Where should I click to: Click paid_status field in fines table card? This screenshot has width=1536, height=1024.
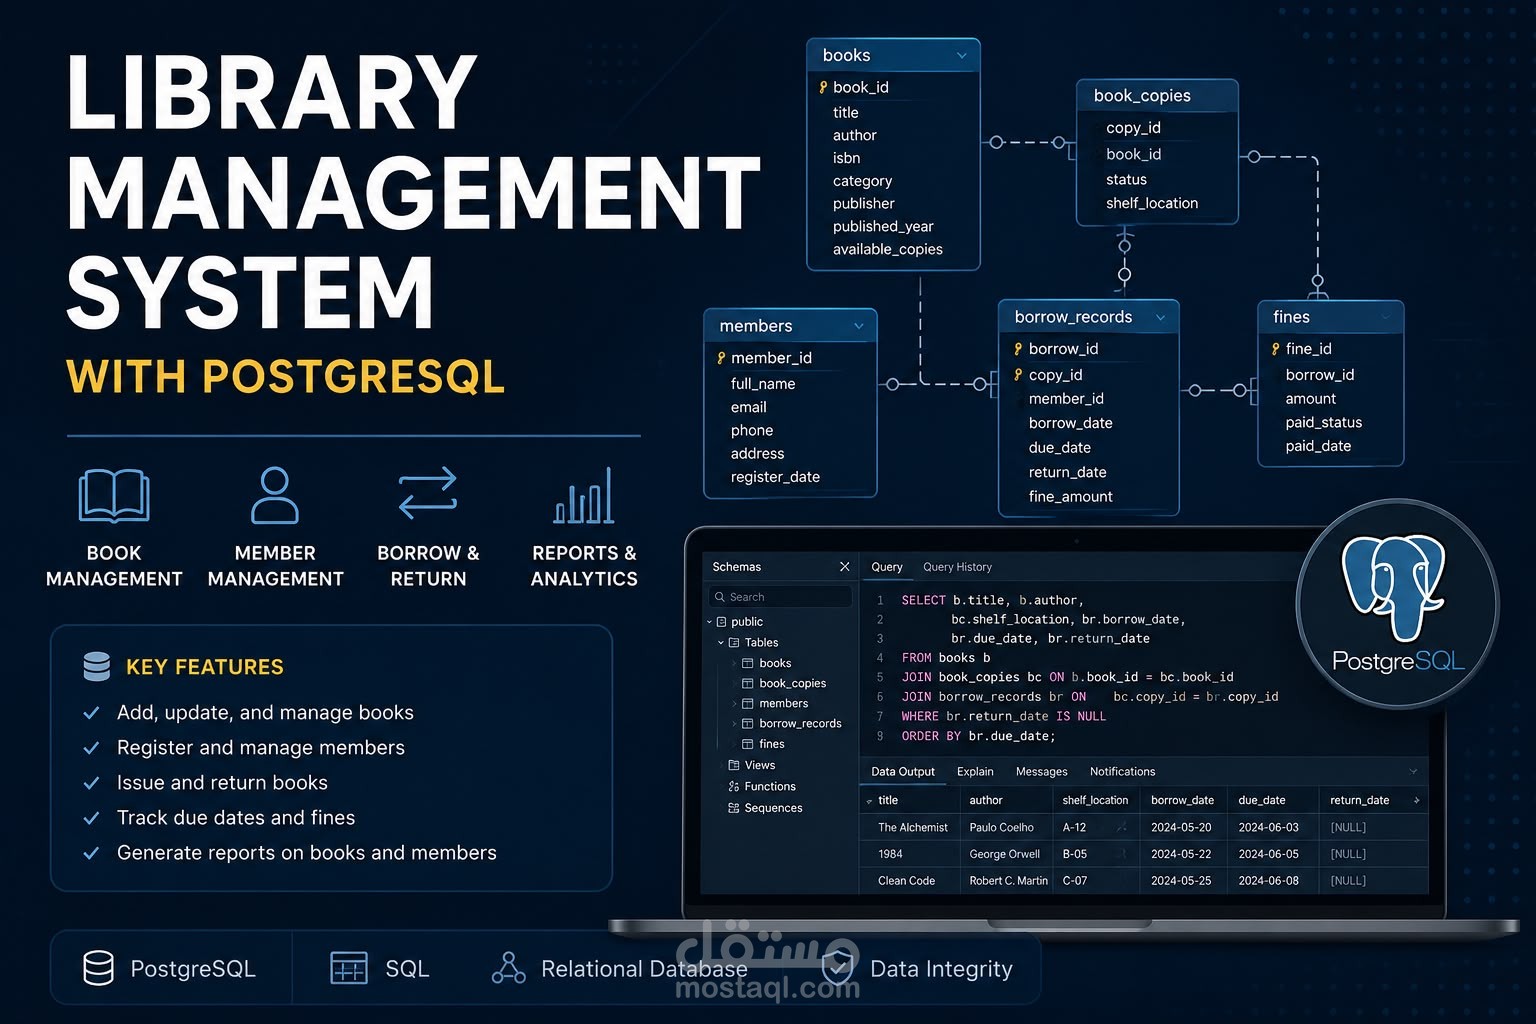(1324, 423)
